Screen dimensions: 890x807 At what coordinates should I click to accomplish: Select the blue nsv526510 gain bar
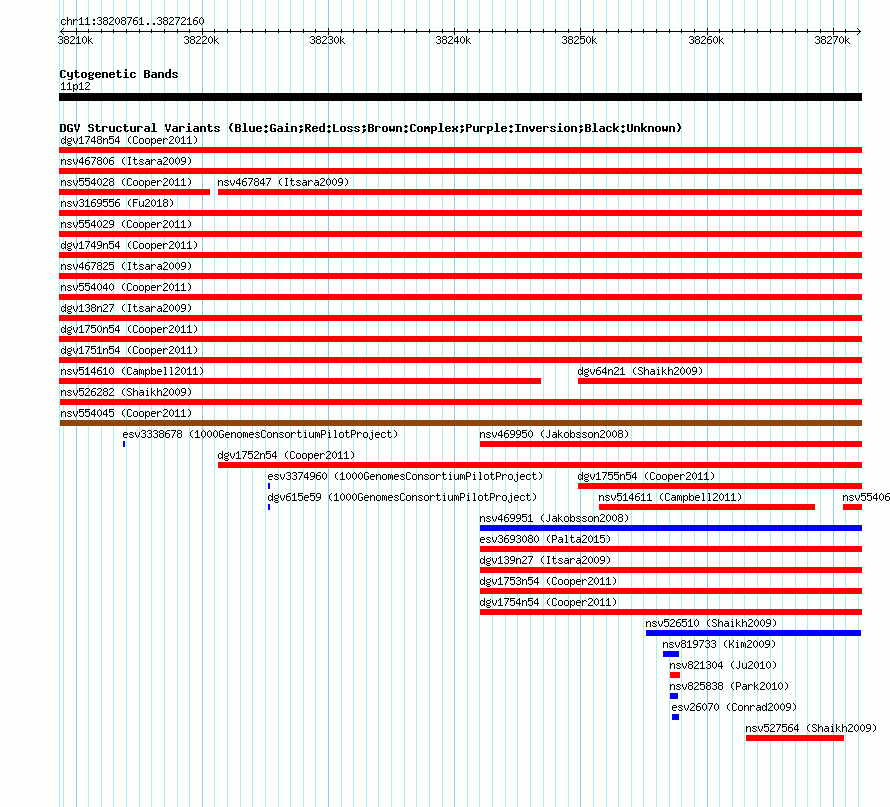753,633
